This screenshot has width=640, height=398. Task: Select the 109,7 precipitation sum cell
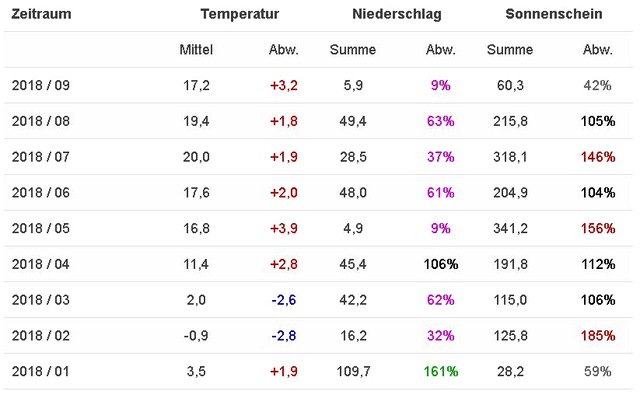pyautogui.click(x=353, y=371)
